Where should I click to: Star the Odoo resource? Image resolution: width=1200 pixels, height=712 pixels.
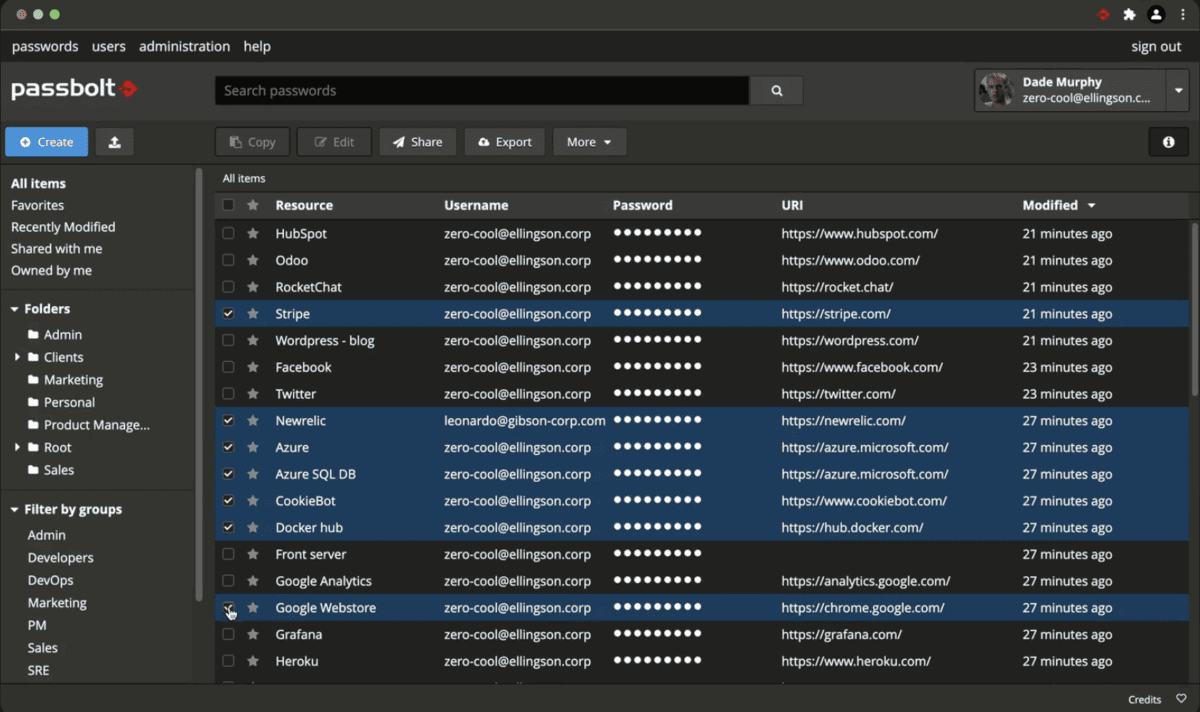(253, 260)
